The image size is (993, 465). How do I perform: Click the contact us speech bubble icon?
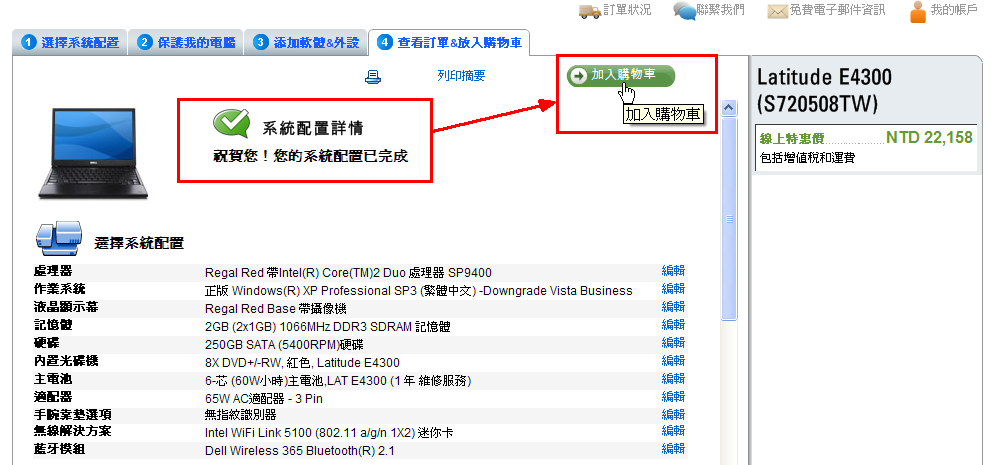click(685, 11)
